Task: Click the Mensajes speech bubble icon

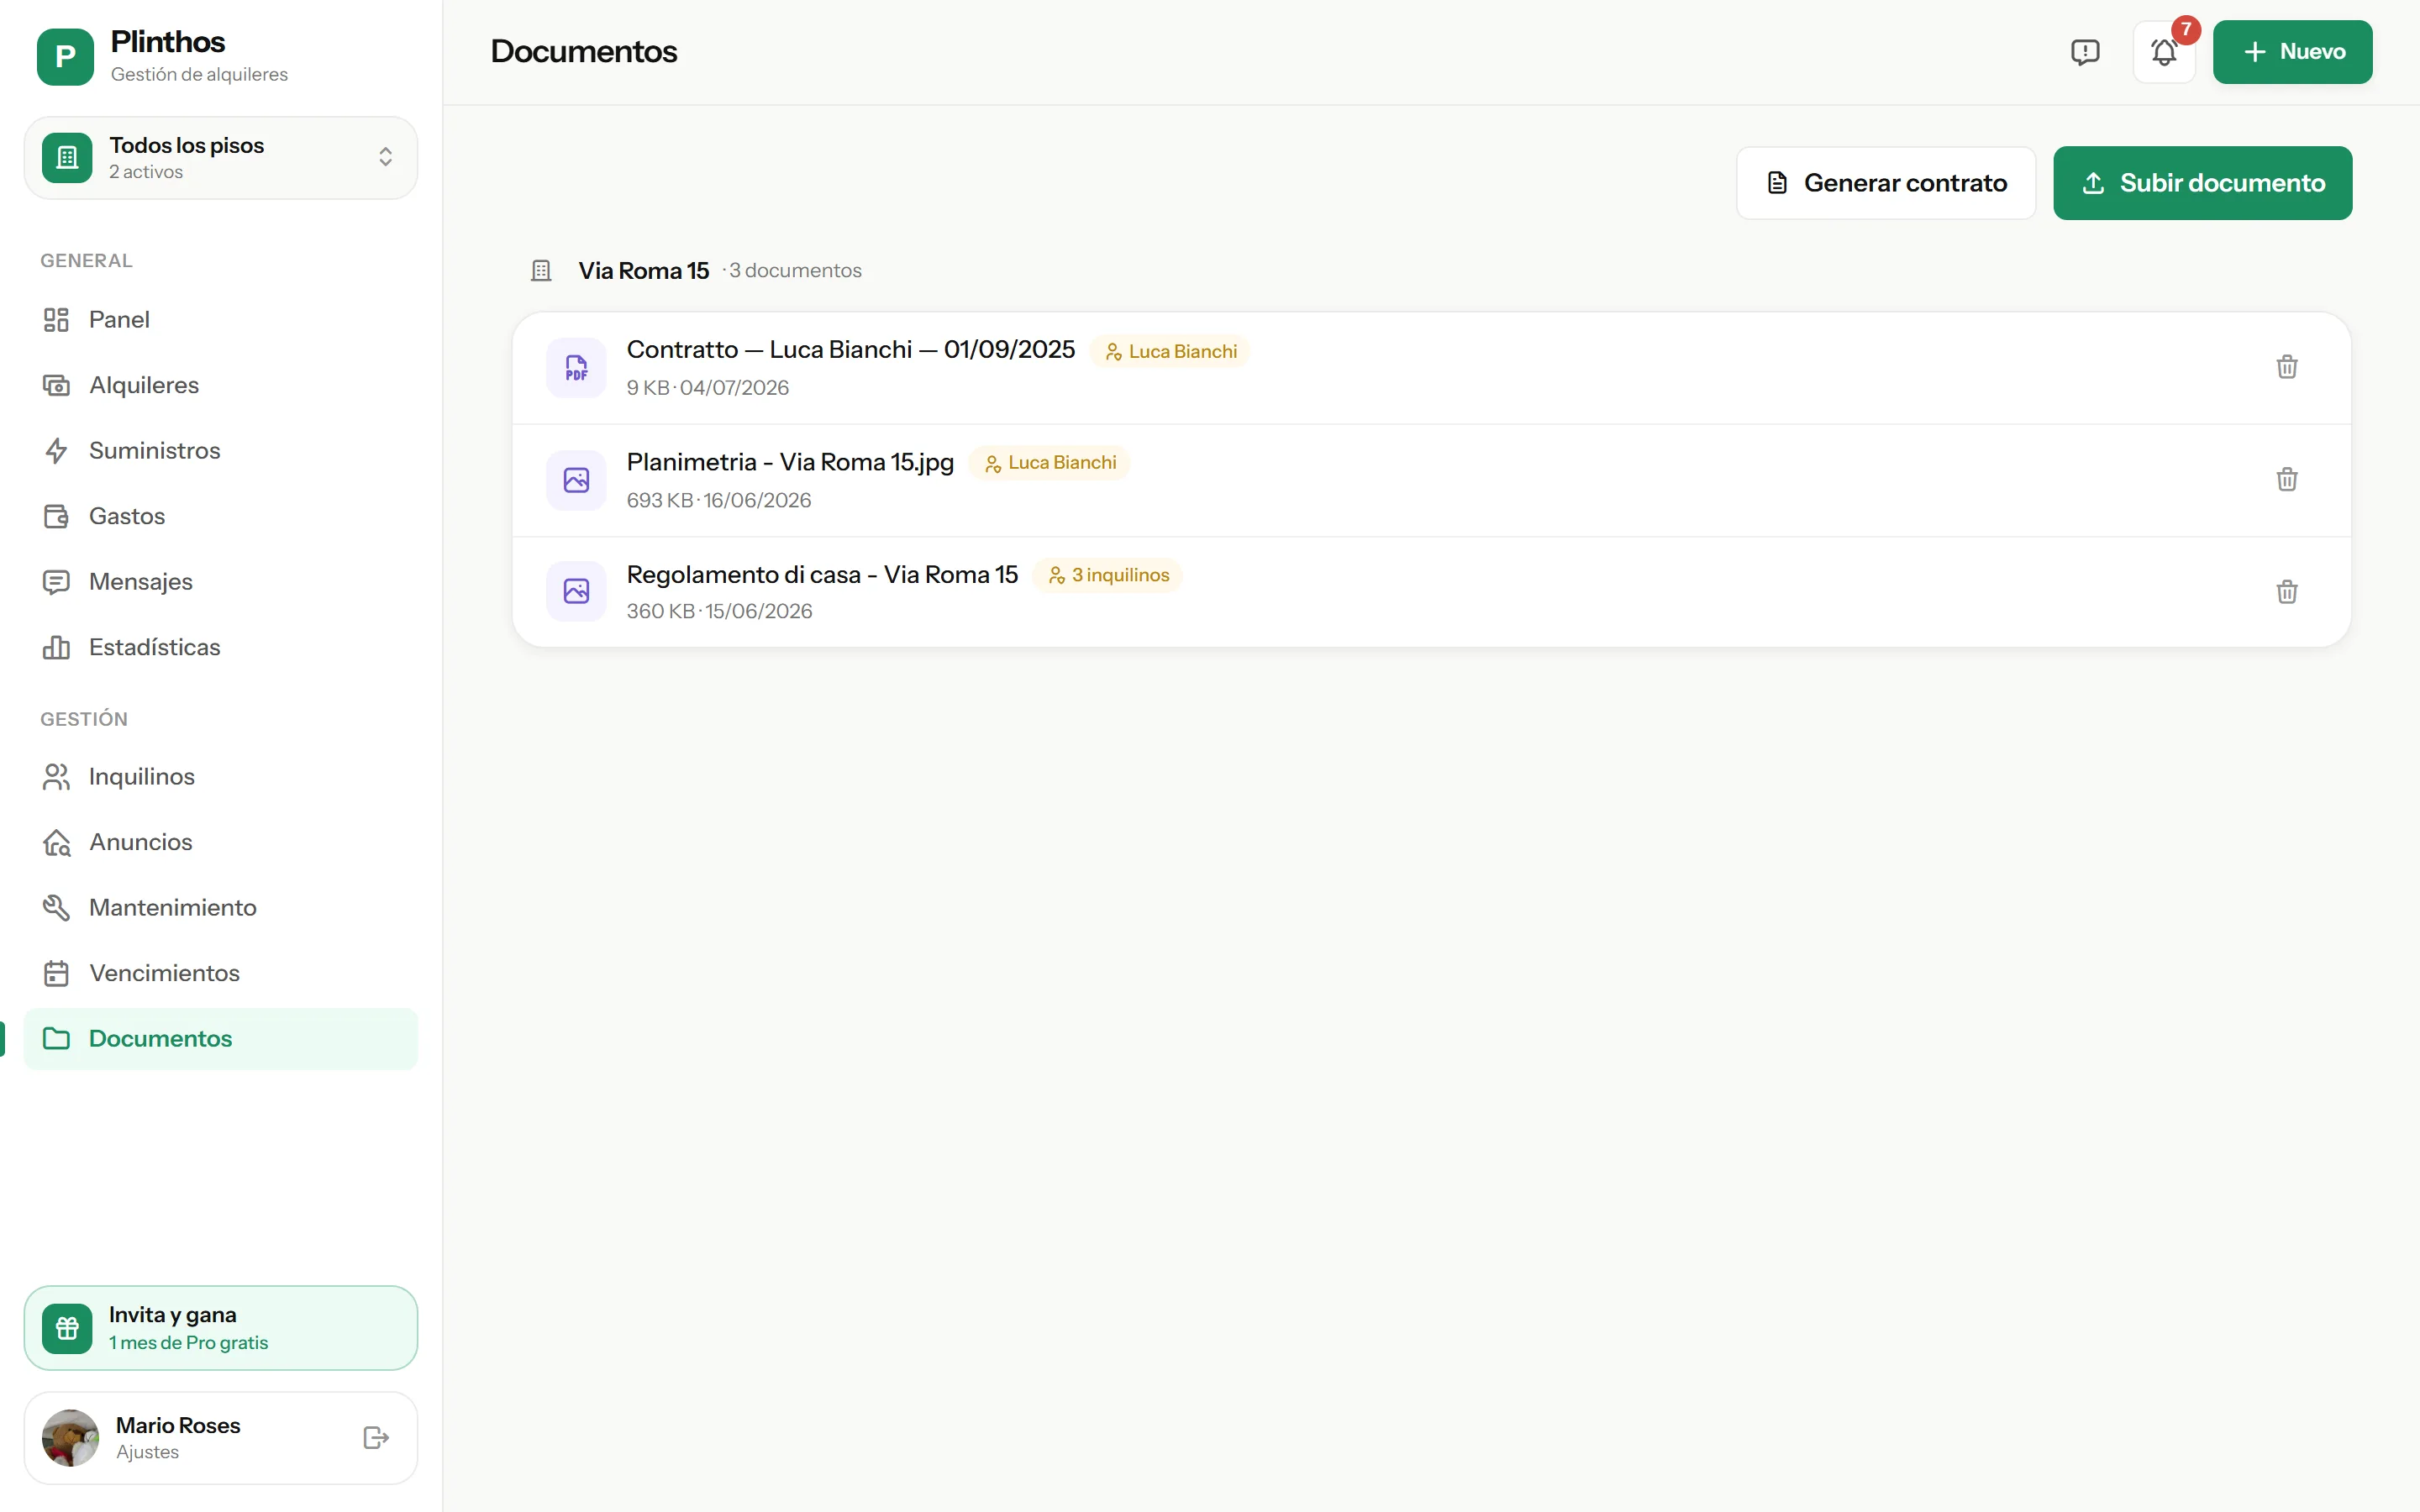Action: coord(56,581)
